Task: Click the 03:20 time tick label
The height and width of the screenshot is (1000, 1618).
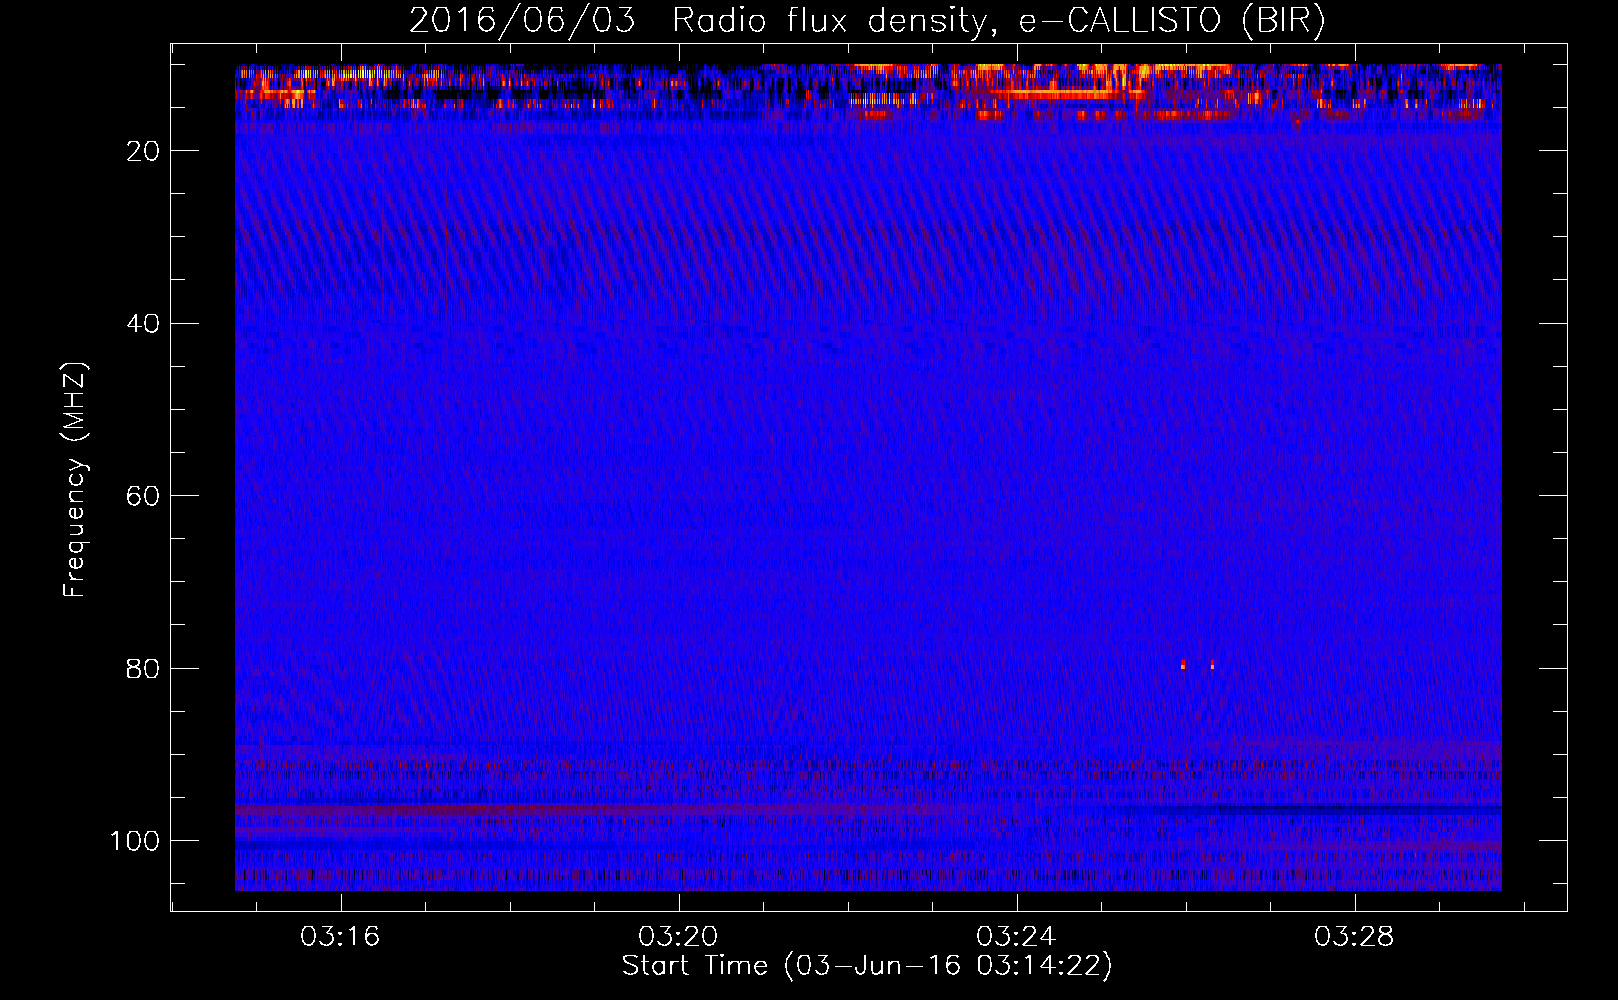Action: [x=678, y=937]
